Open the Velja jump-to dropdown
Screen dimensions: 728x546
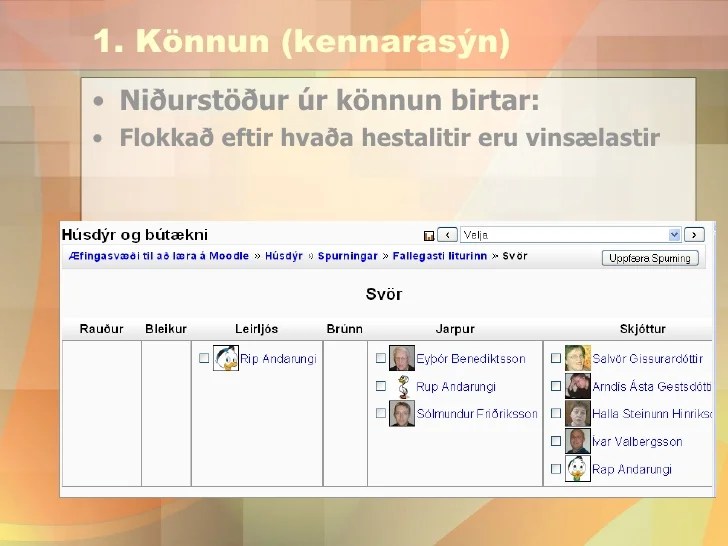(570, 235)
